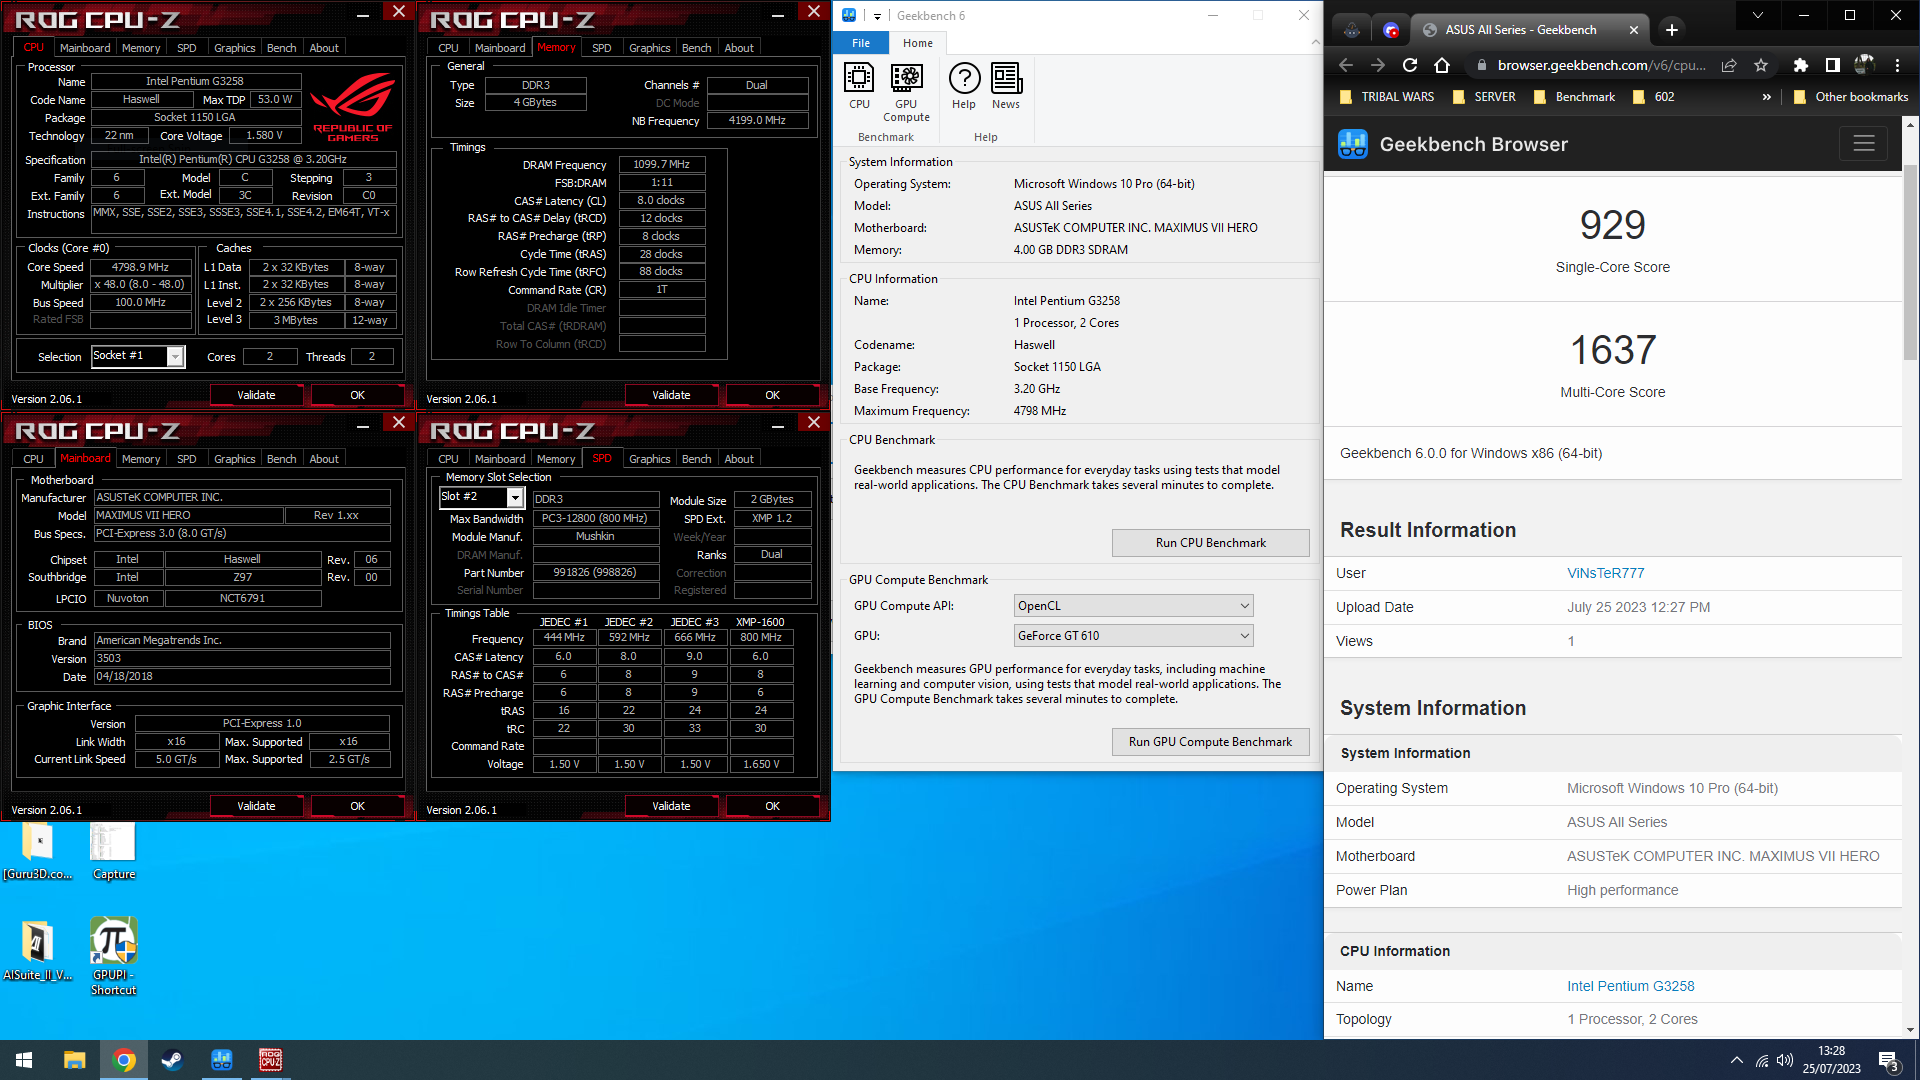Click Validate in top-left CPU-Z window
1920x1080 pixels.
(256, 395)
